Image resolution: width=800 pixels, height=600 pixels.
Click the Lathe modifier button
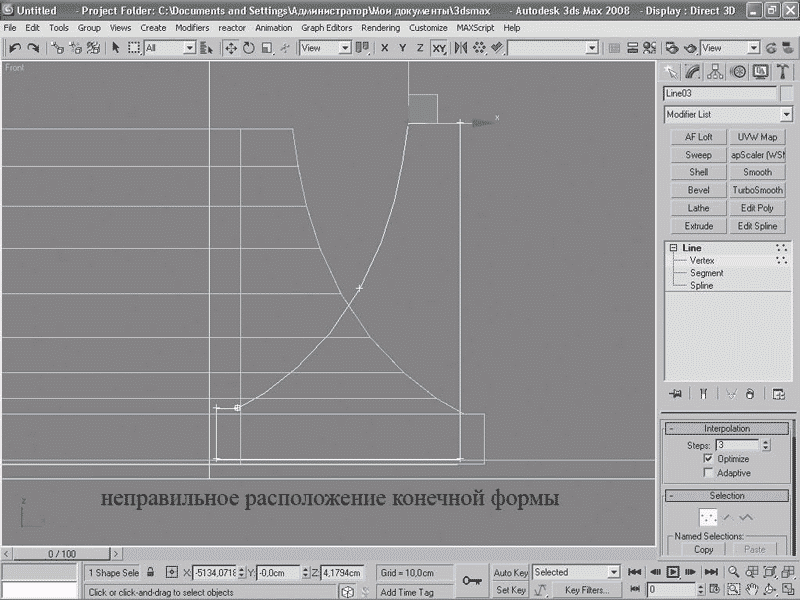[698, 208]
